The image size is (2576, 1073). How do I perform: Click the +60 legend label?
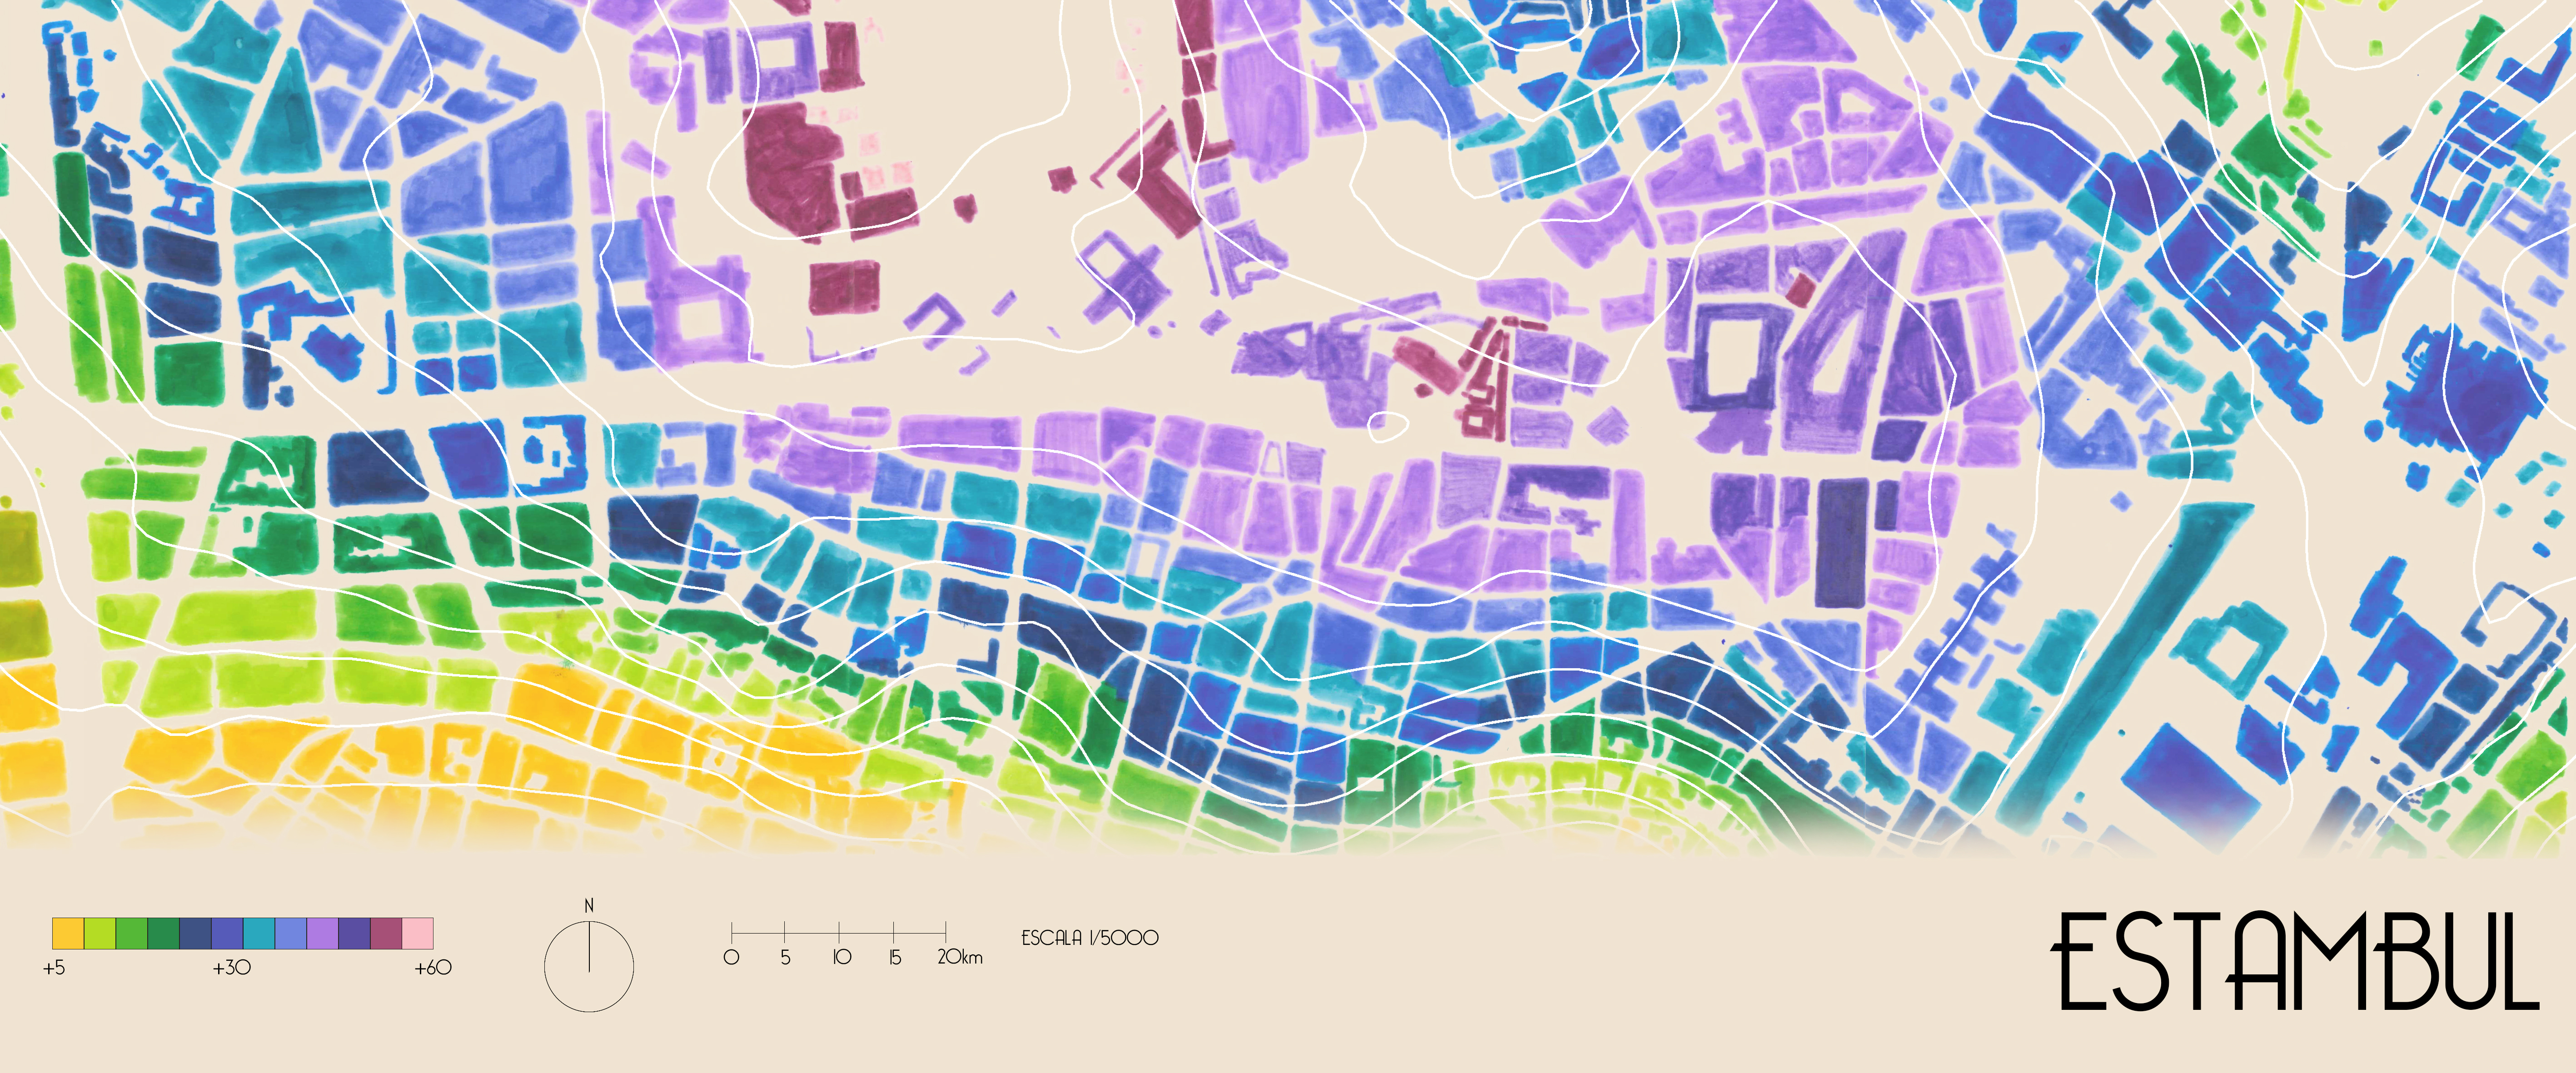pos(433,968)
